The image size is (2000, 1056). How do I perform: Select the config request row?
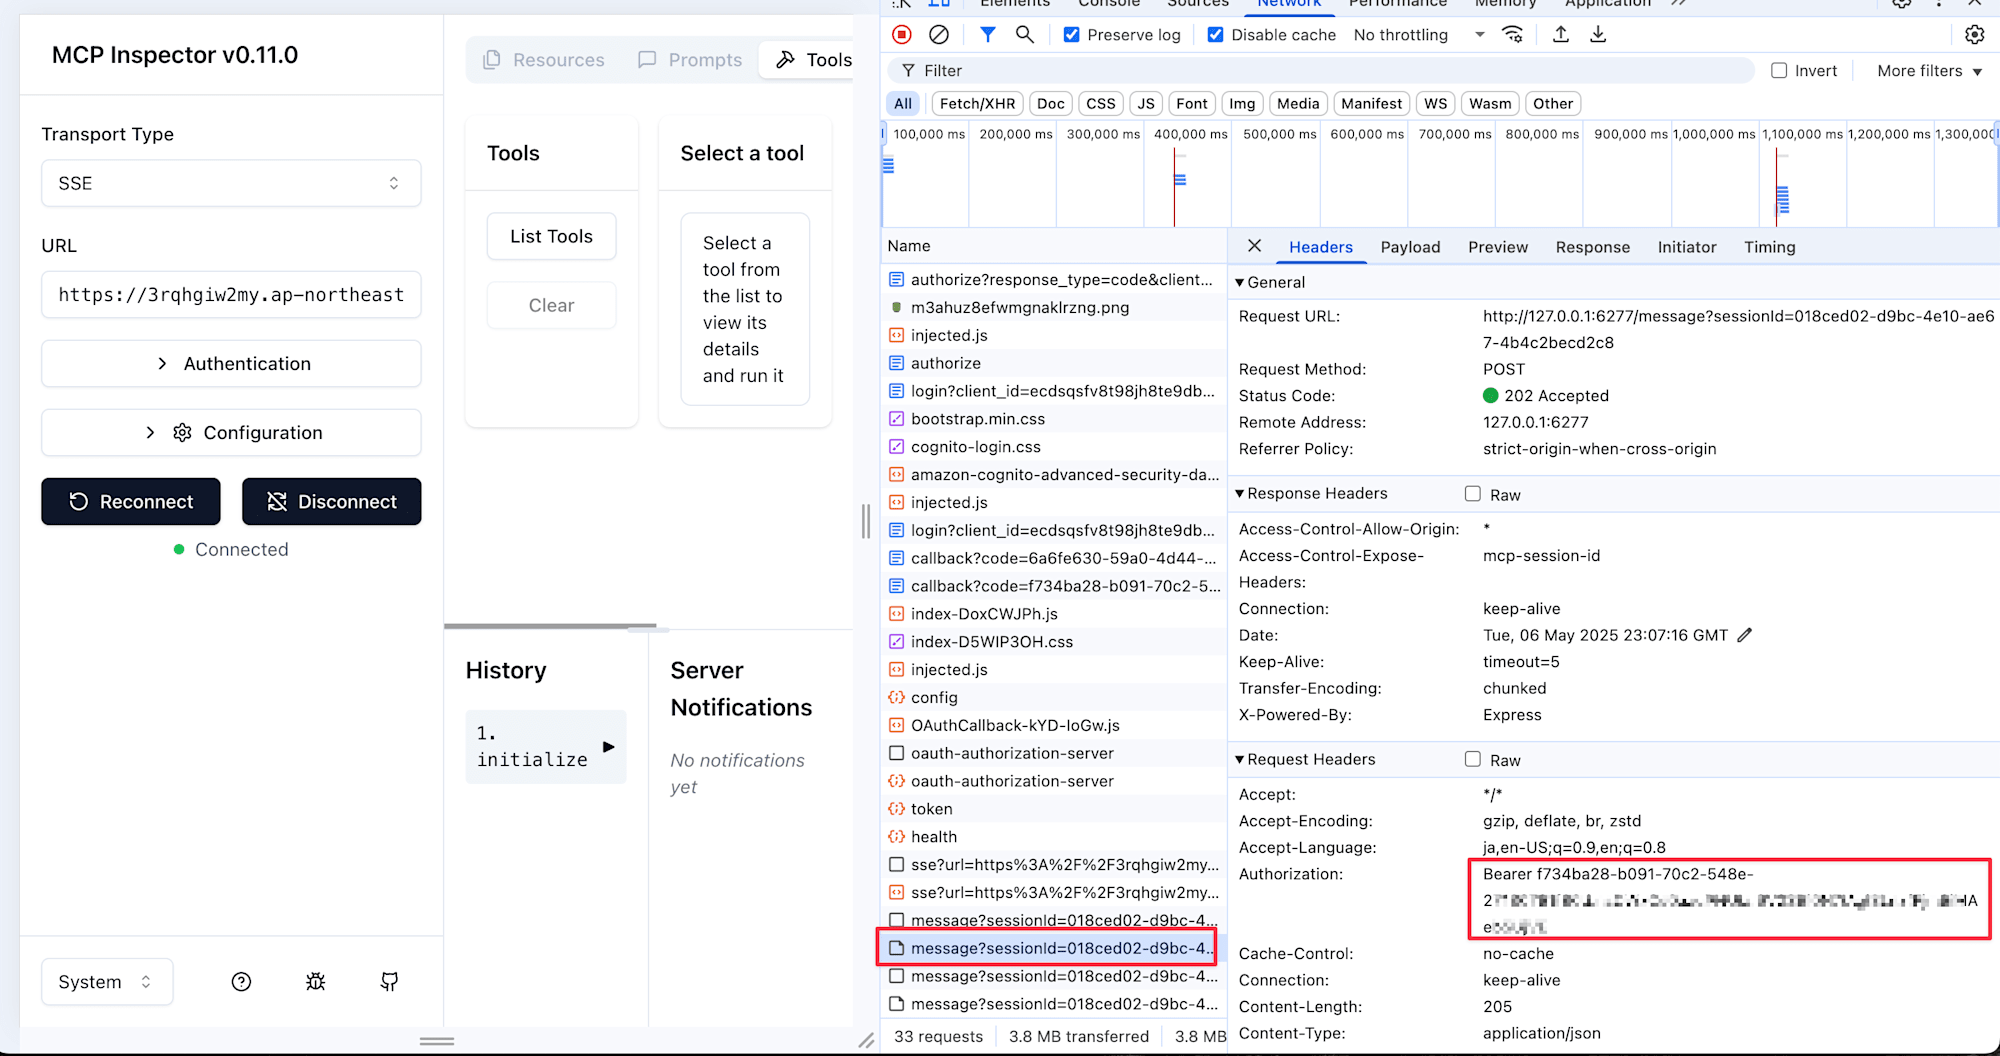(x=1053, y=698)
